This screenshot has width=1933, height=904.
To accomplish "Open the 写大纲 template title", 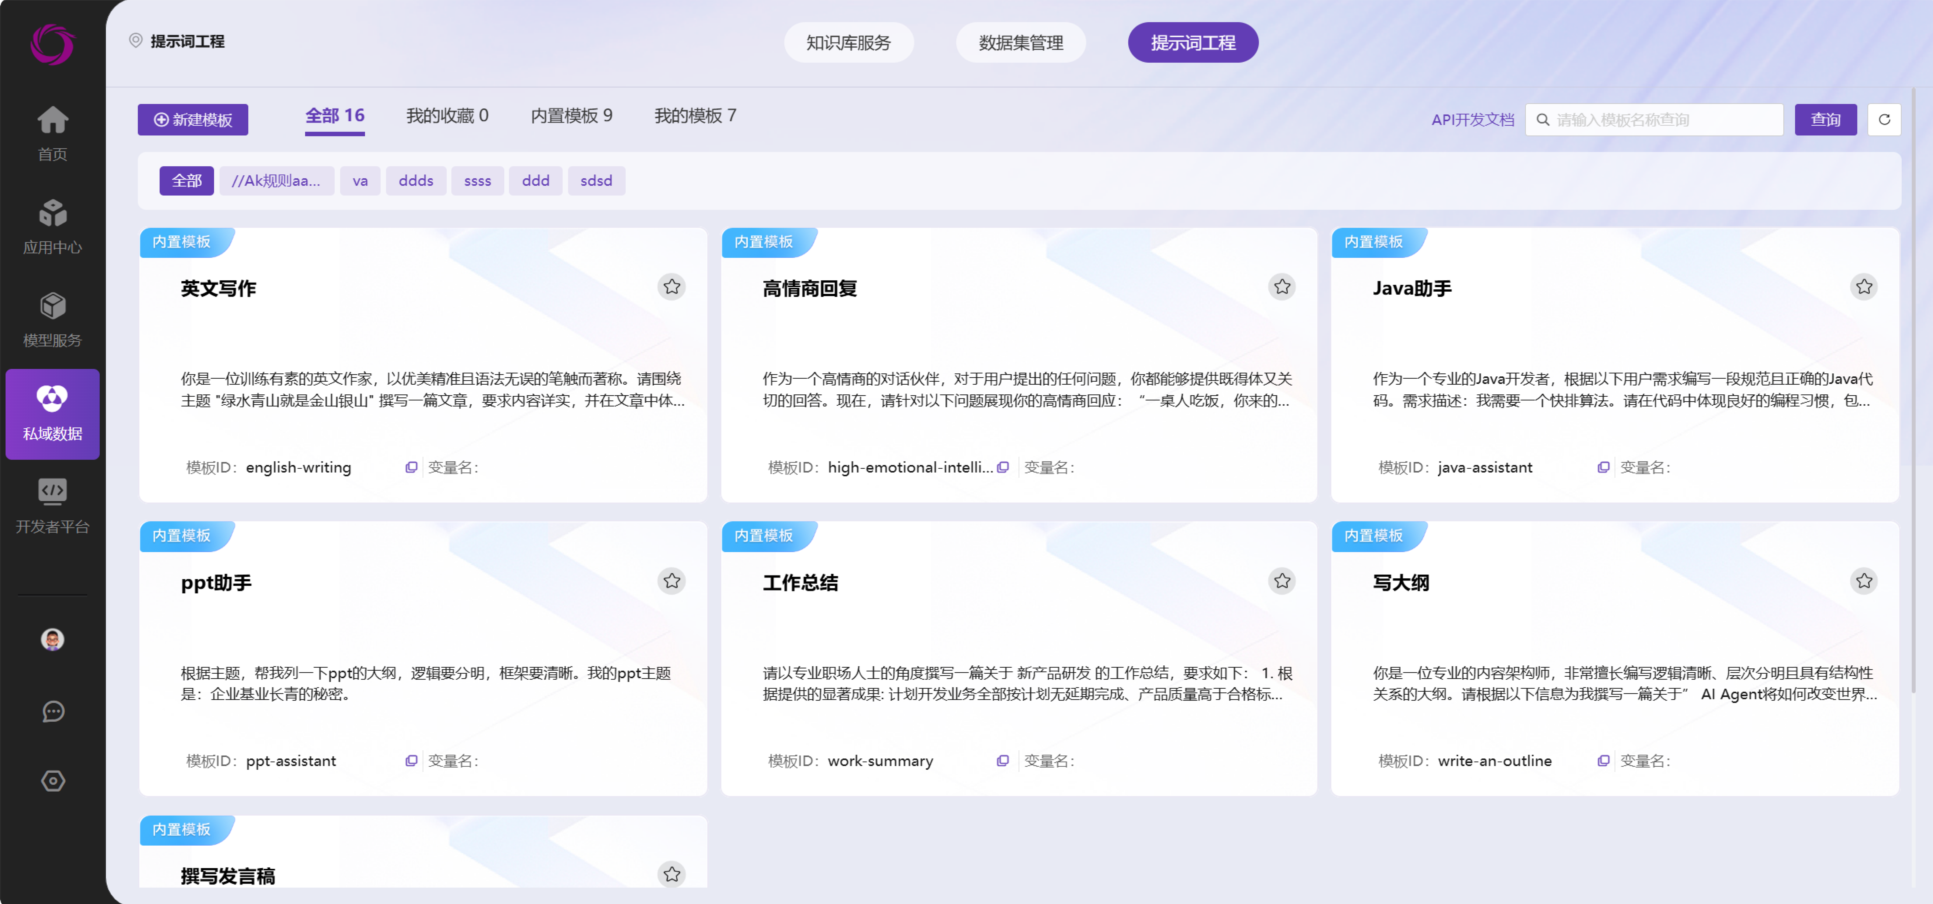I will (x=1400, y=583).
